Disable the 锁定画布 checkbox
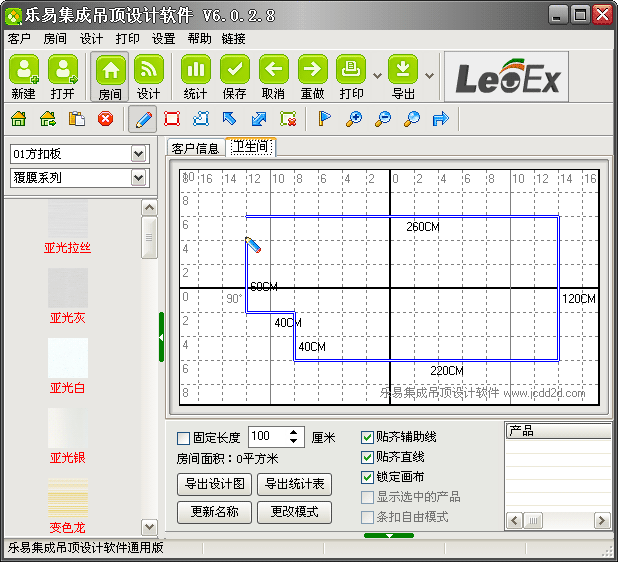 pyautogui.click(x=367, y=477)
